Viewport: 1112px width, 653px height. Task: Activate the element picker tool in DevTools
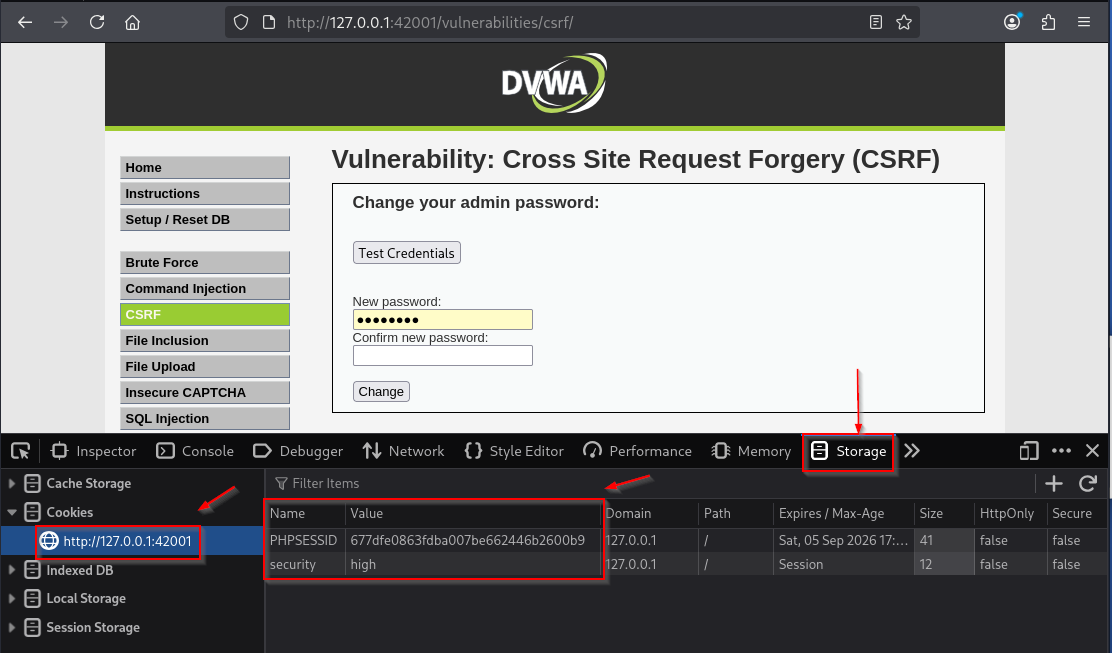(x=21, y=451)
